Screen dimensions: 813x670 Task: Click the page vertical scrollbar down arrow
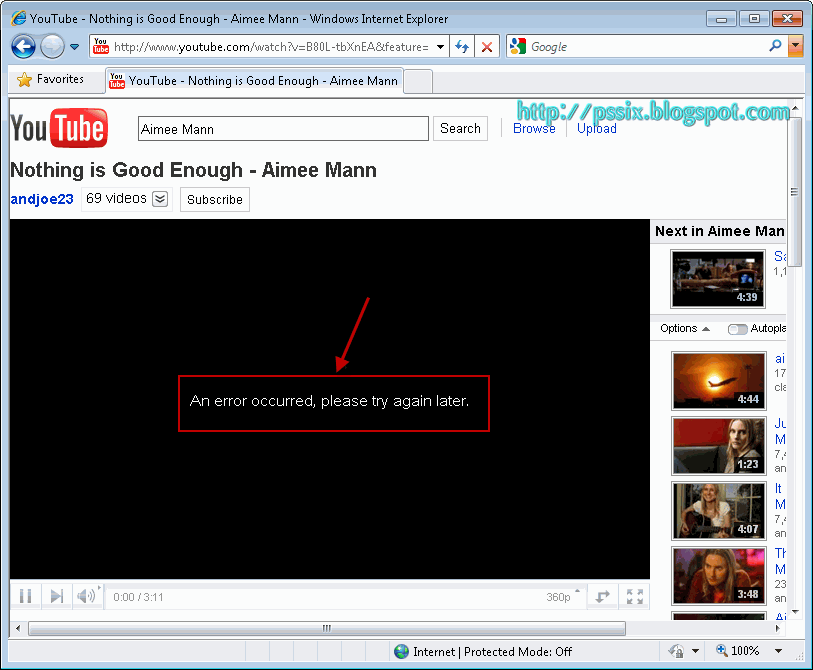coord(795,612)
